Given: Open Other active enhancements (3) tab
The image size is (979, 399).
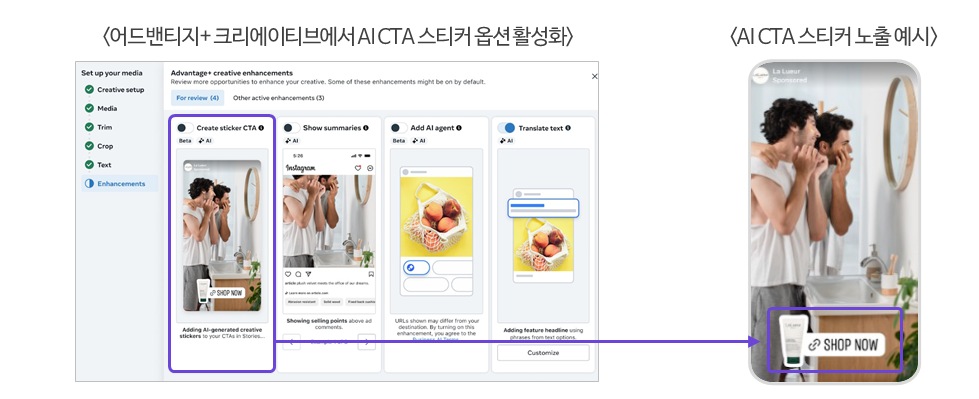Looking at the screenshot, I should (278, 98).
